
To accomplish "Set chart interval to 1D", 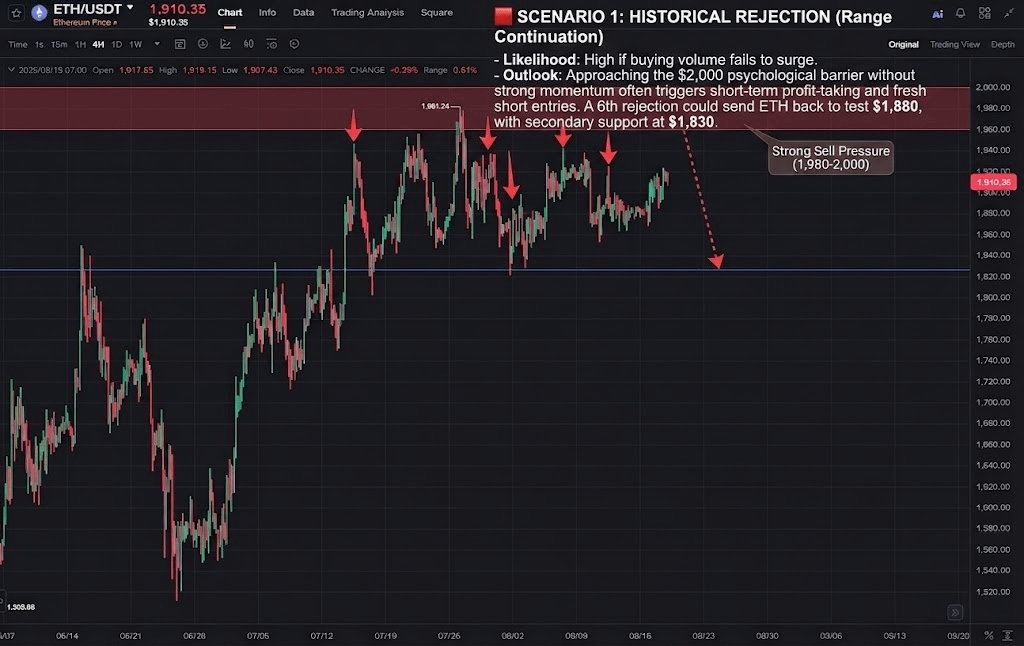I will point(116,44).
